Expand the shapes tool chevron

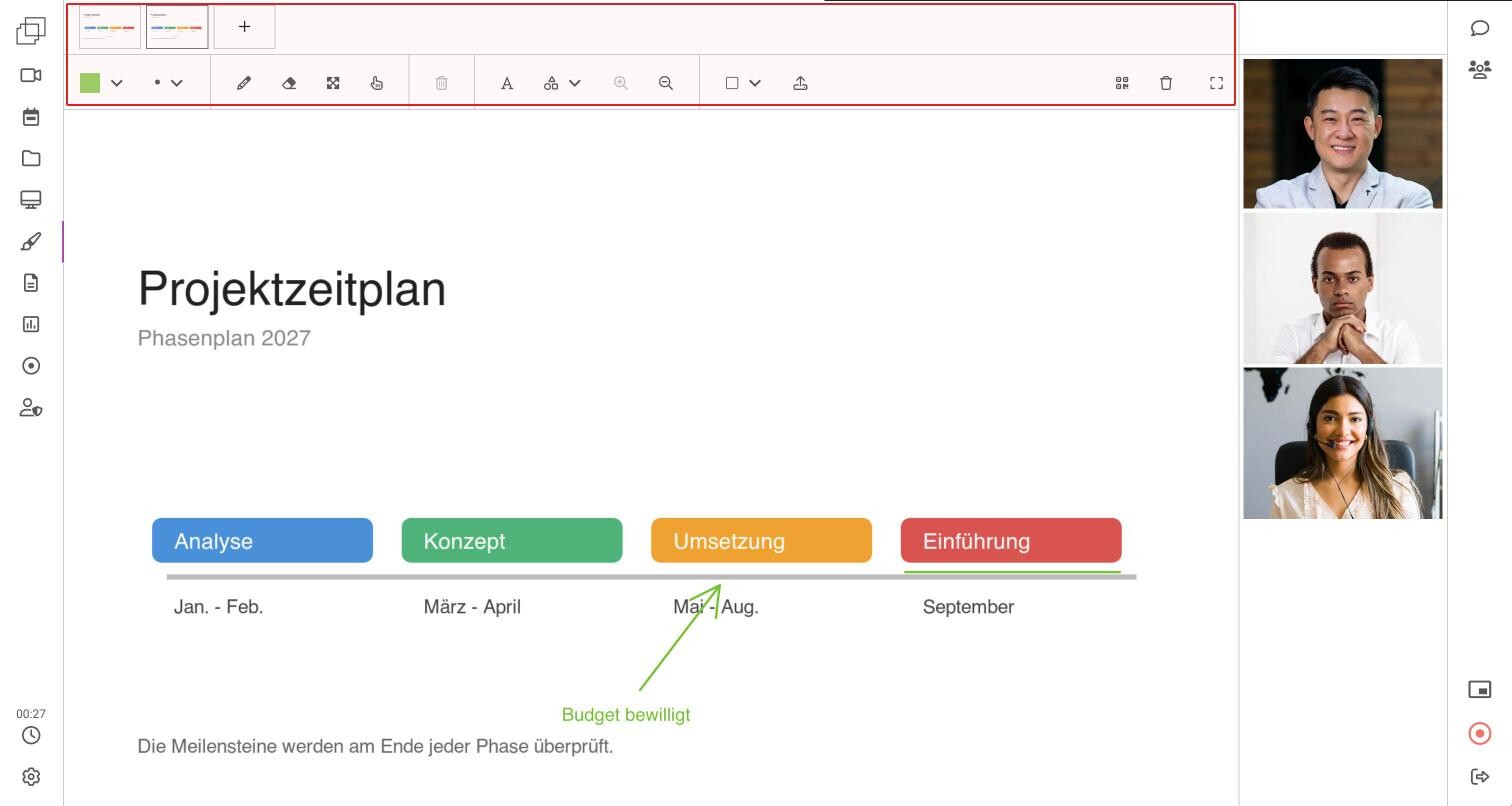coord(575,83)
